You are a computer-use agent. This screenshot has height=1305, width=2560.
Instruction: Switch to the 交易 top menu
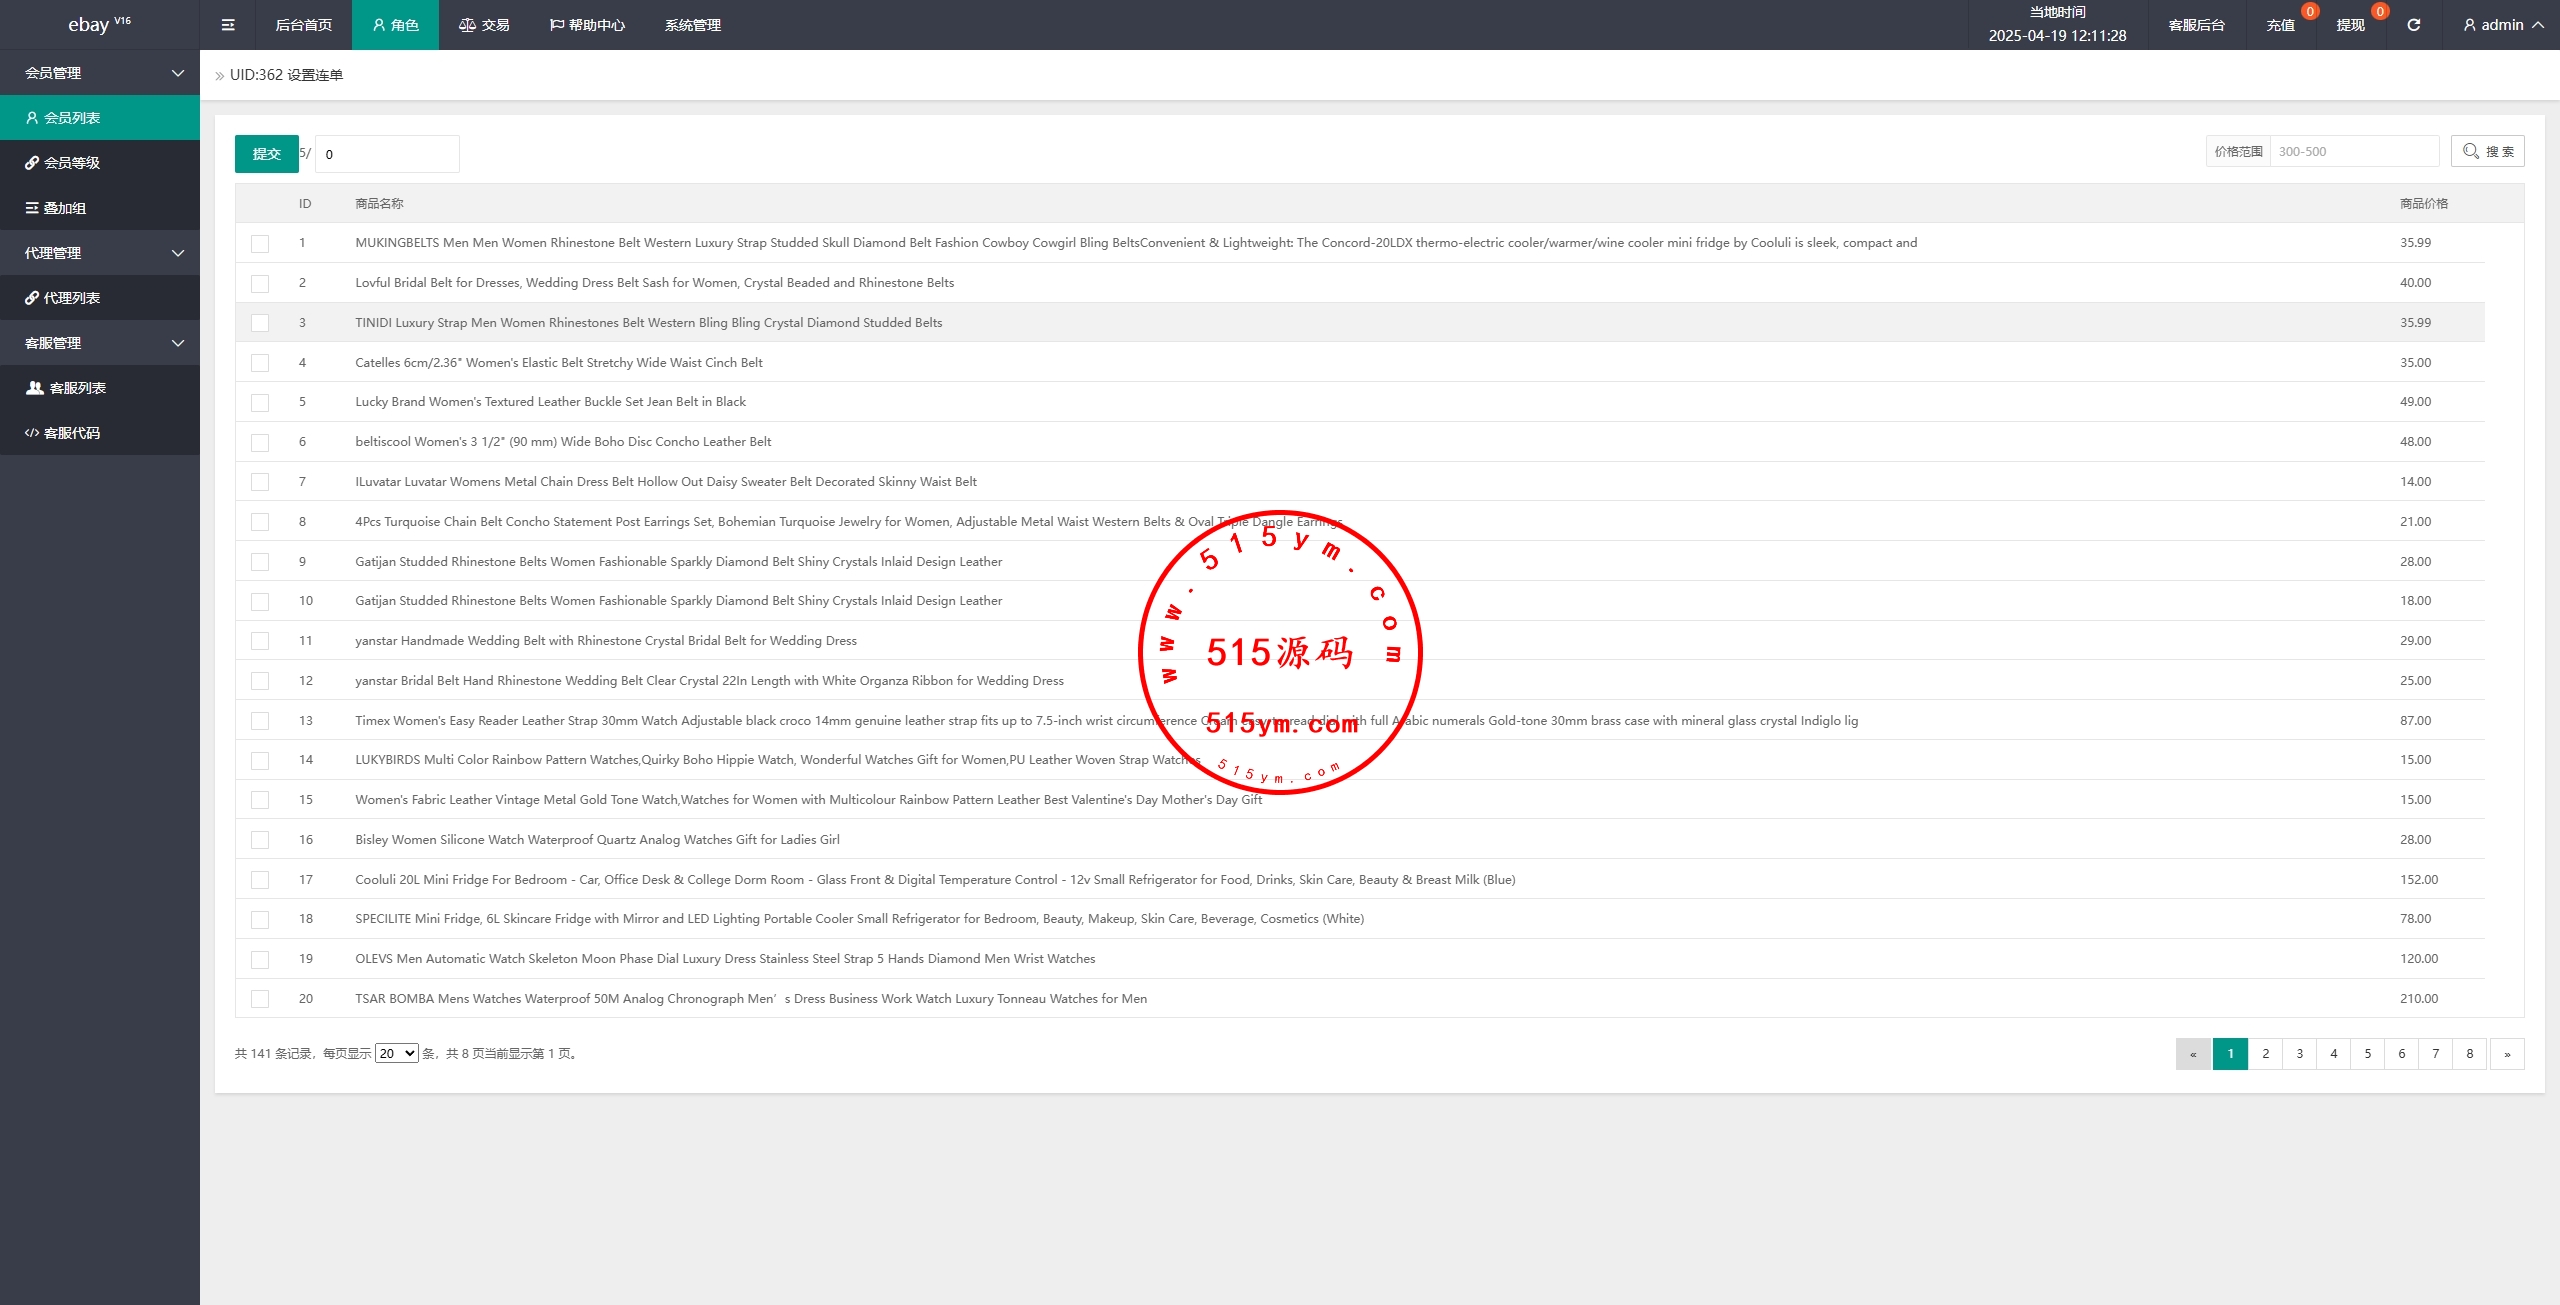[x=485, y=25]
